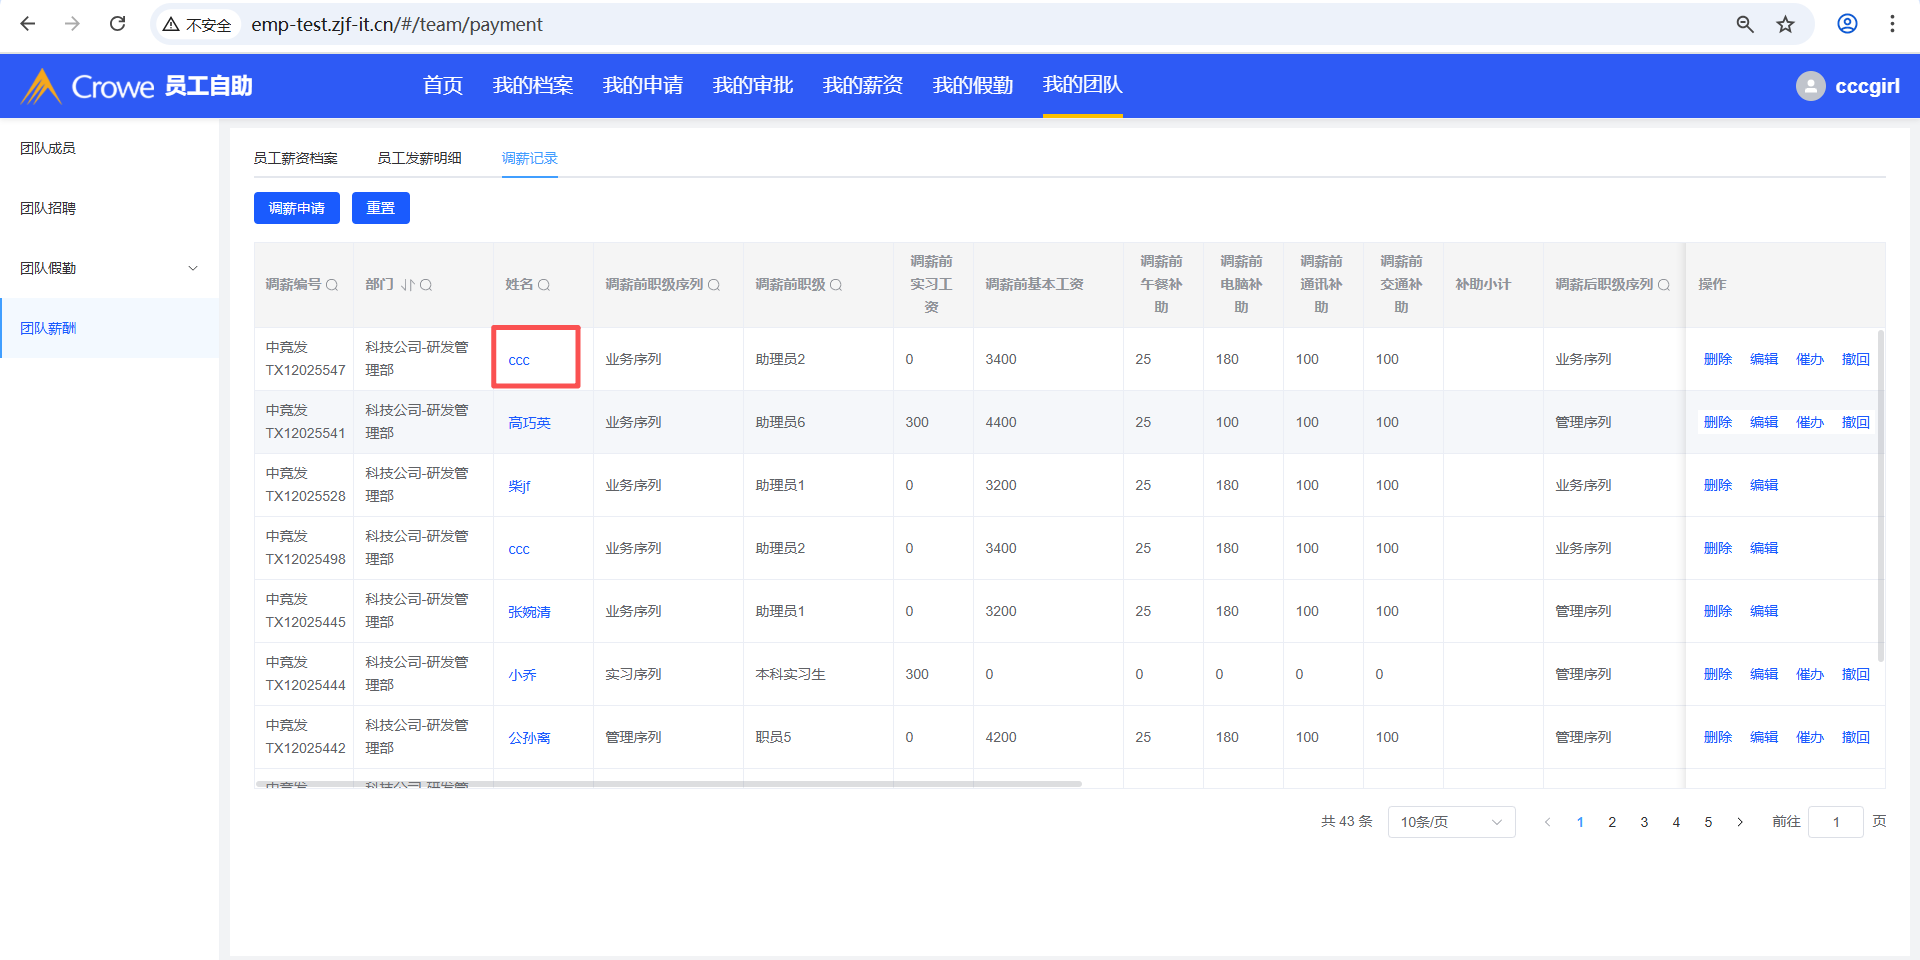Reload the page with browser refresh icon

[117, 24]
